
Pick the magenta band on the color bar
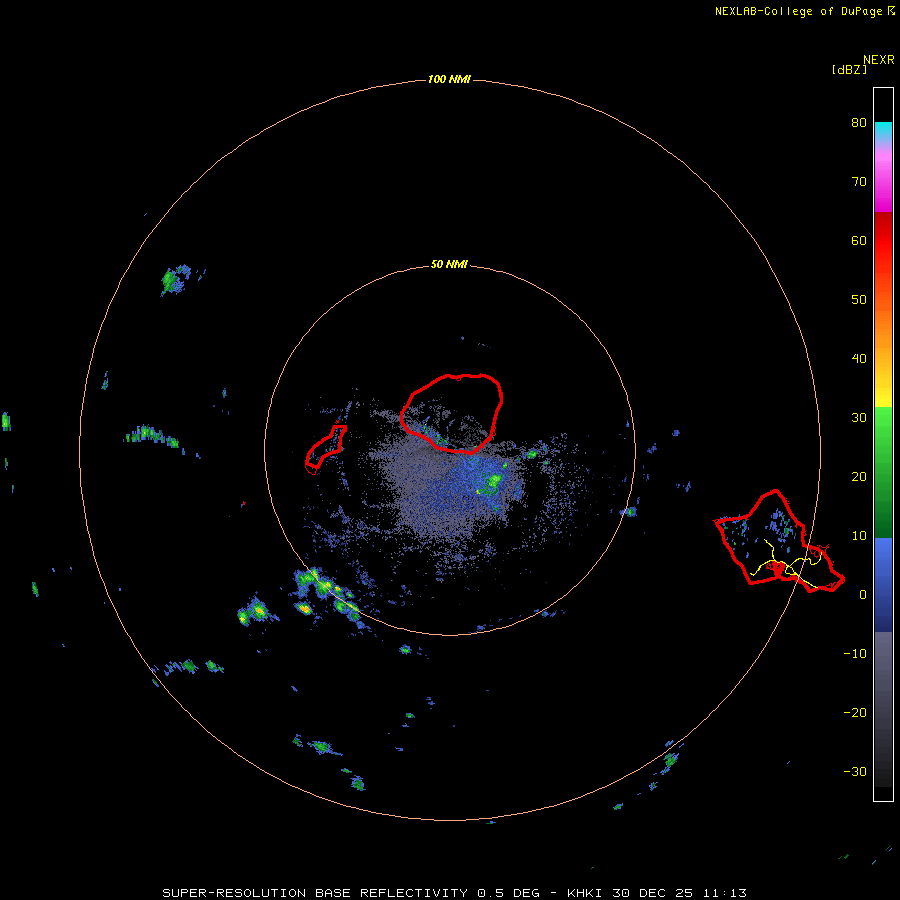pyautogui.click(x=883, y=184)
